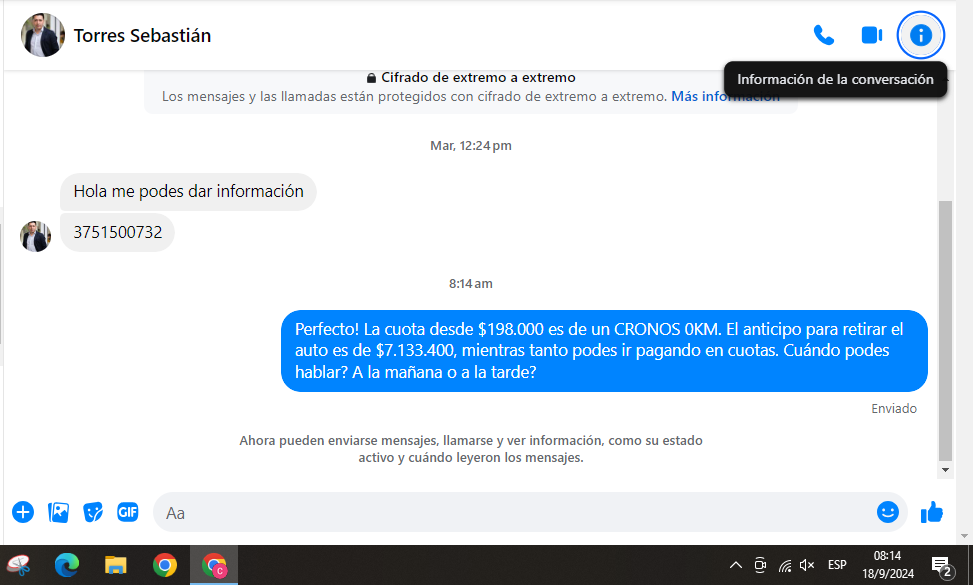Open Microsoft Edge from the taskbar

point(67,565)
